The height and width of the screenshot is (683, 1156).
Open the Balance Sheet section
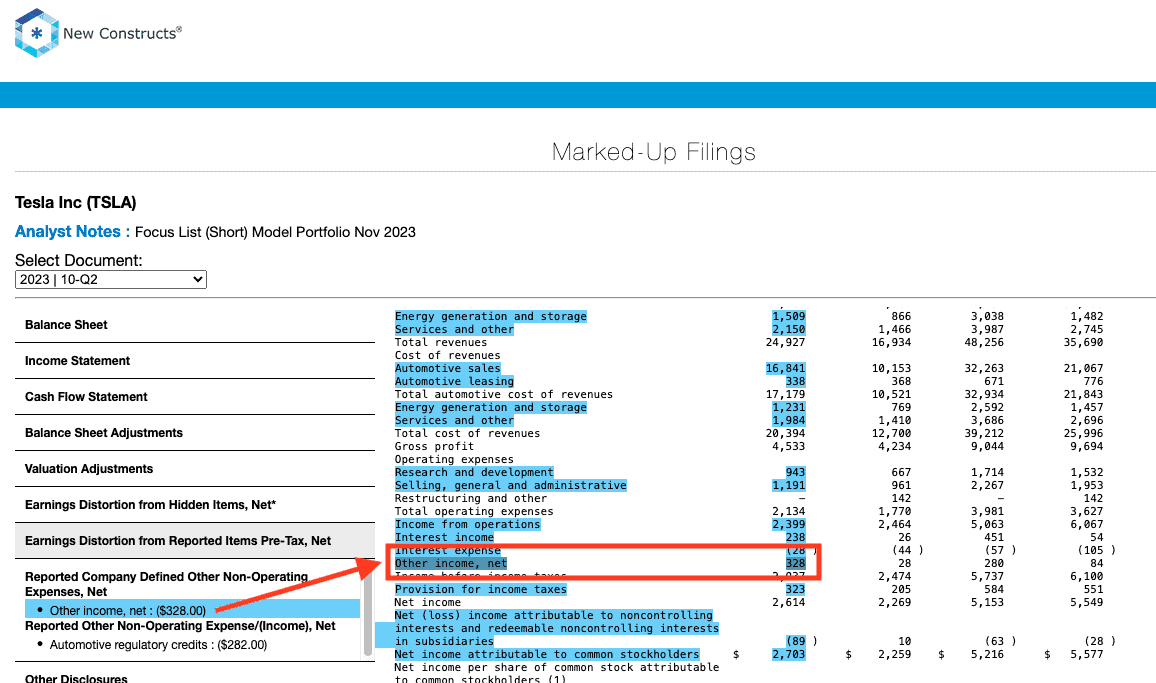click(195, 325)
